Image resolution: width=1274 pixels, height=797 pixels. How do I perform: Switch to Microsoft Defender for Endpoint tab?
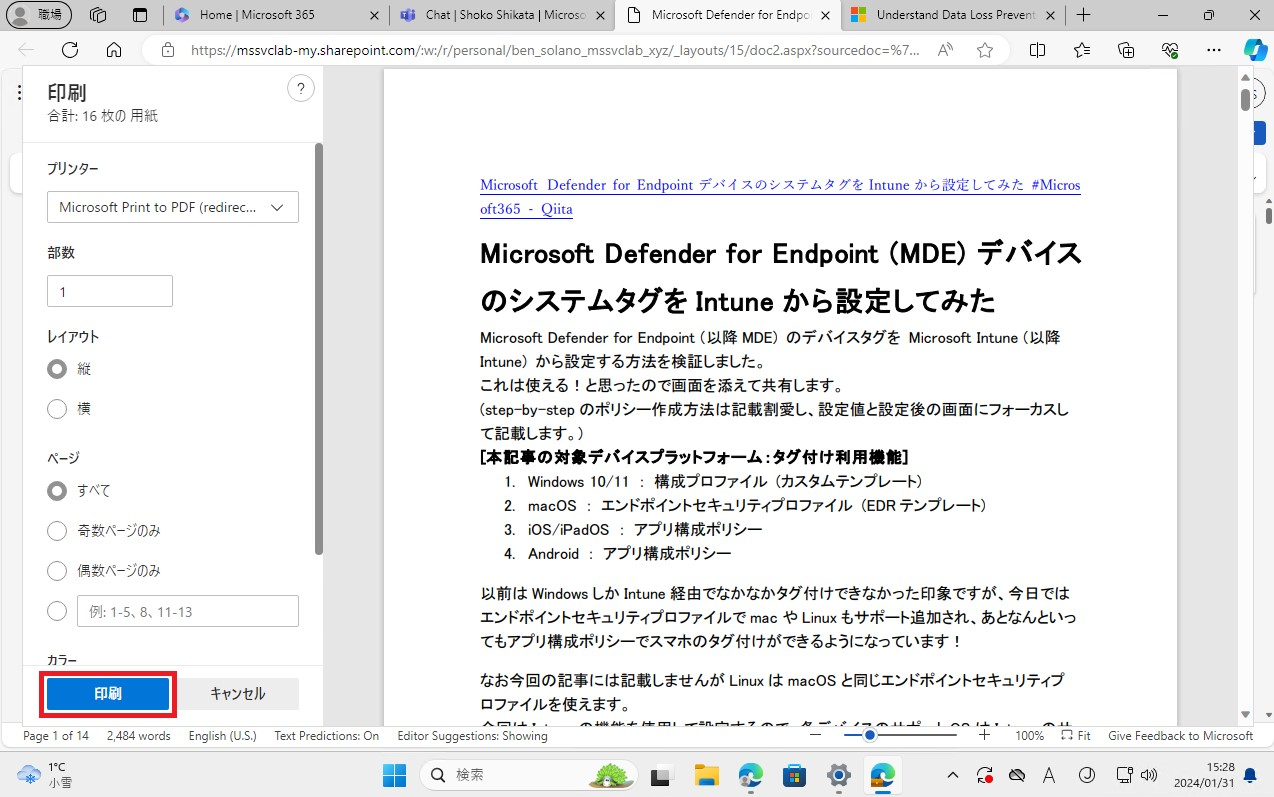click(x=727, y=15)
